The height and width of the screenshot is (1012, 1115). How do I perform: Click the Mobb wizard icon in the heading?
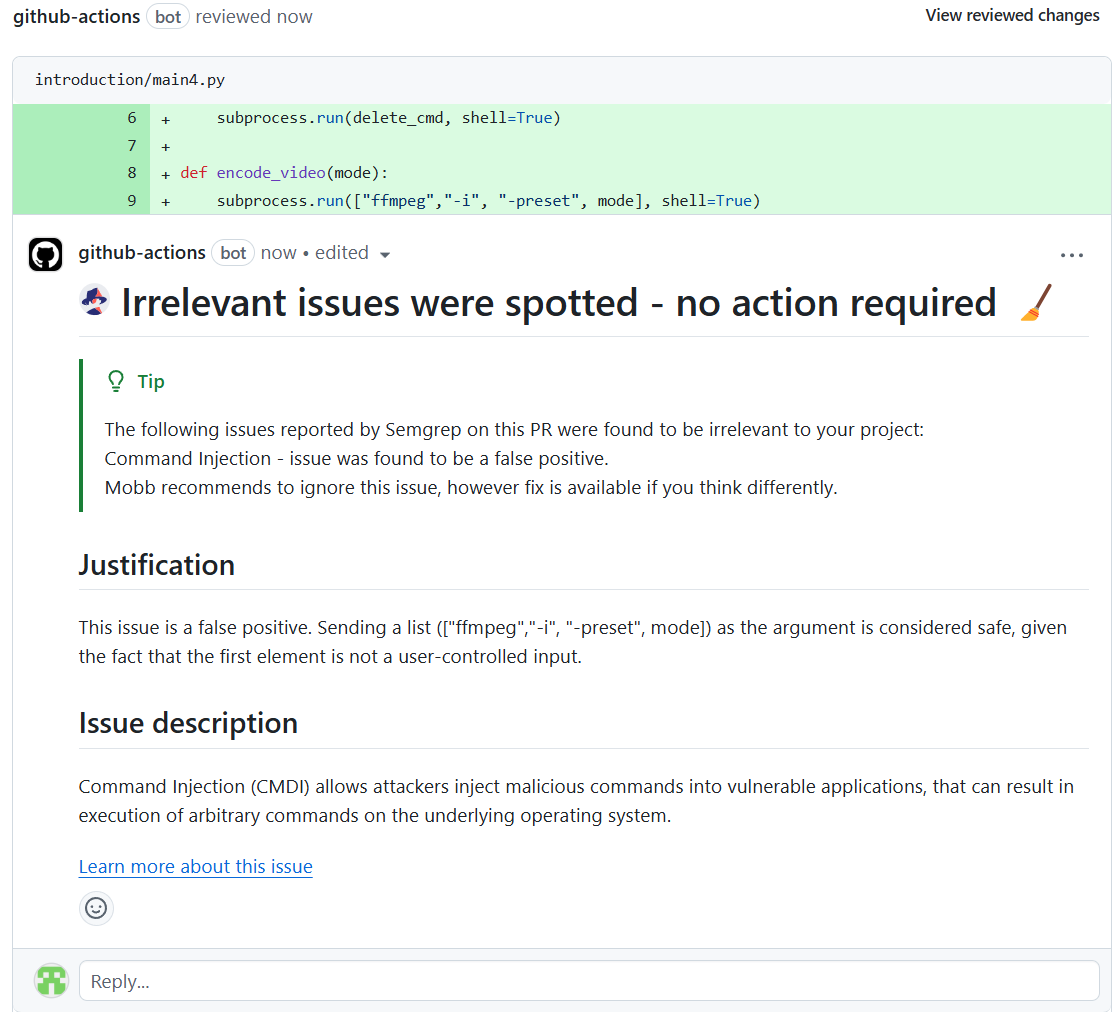pos(95,302)
